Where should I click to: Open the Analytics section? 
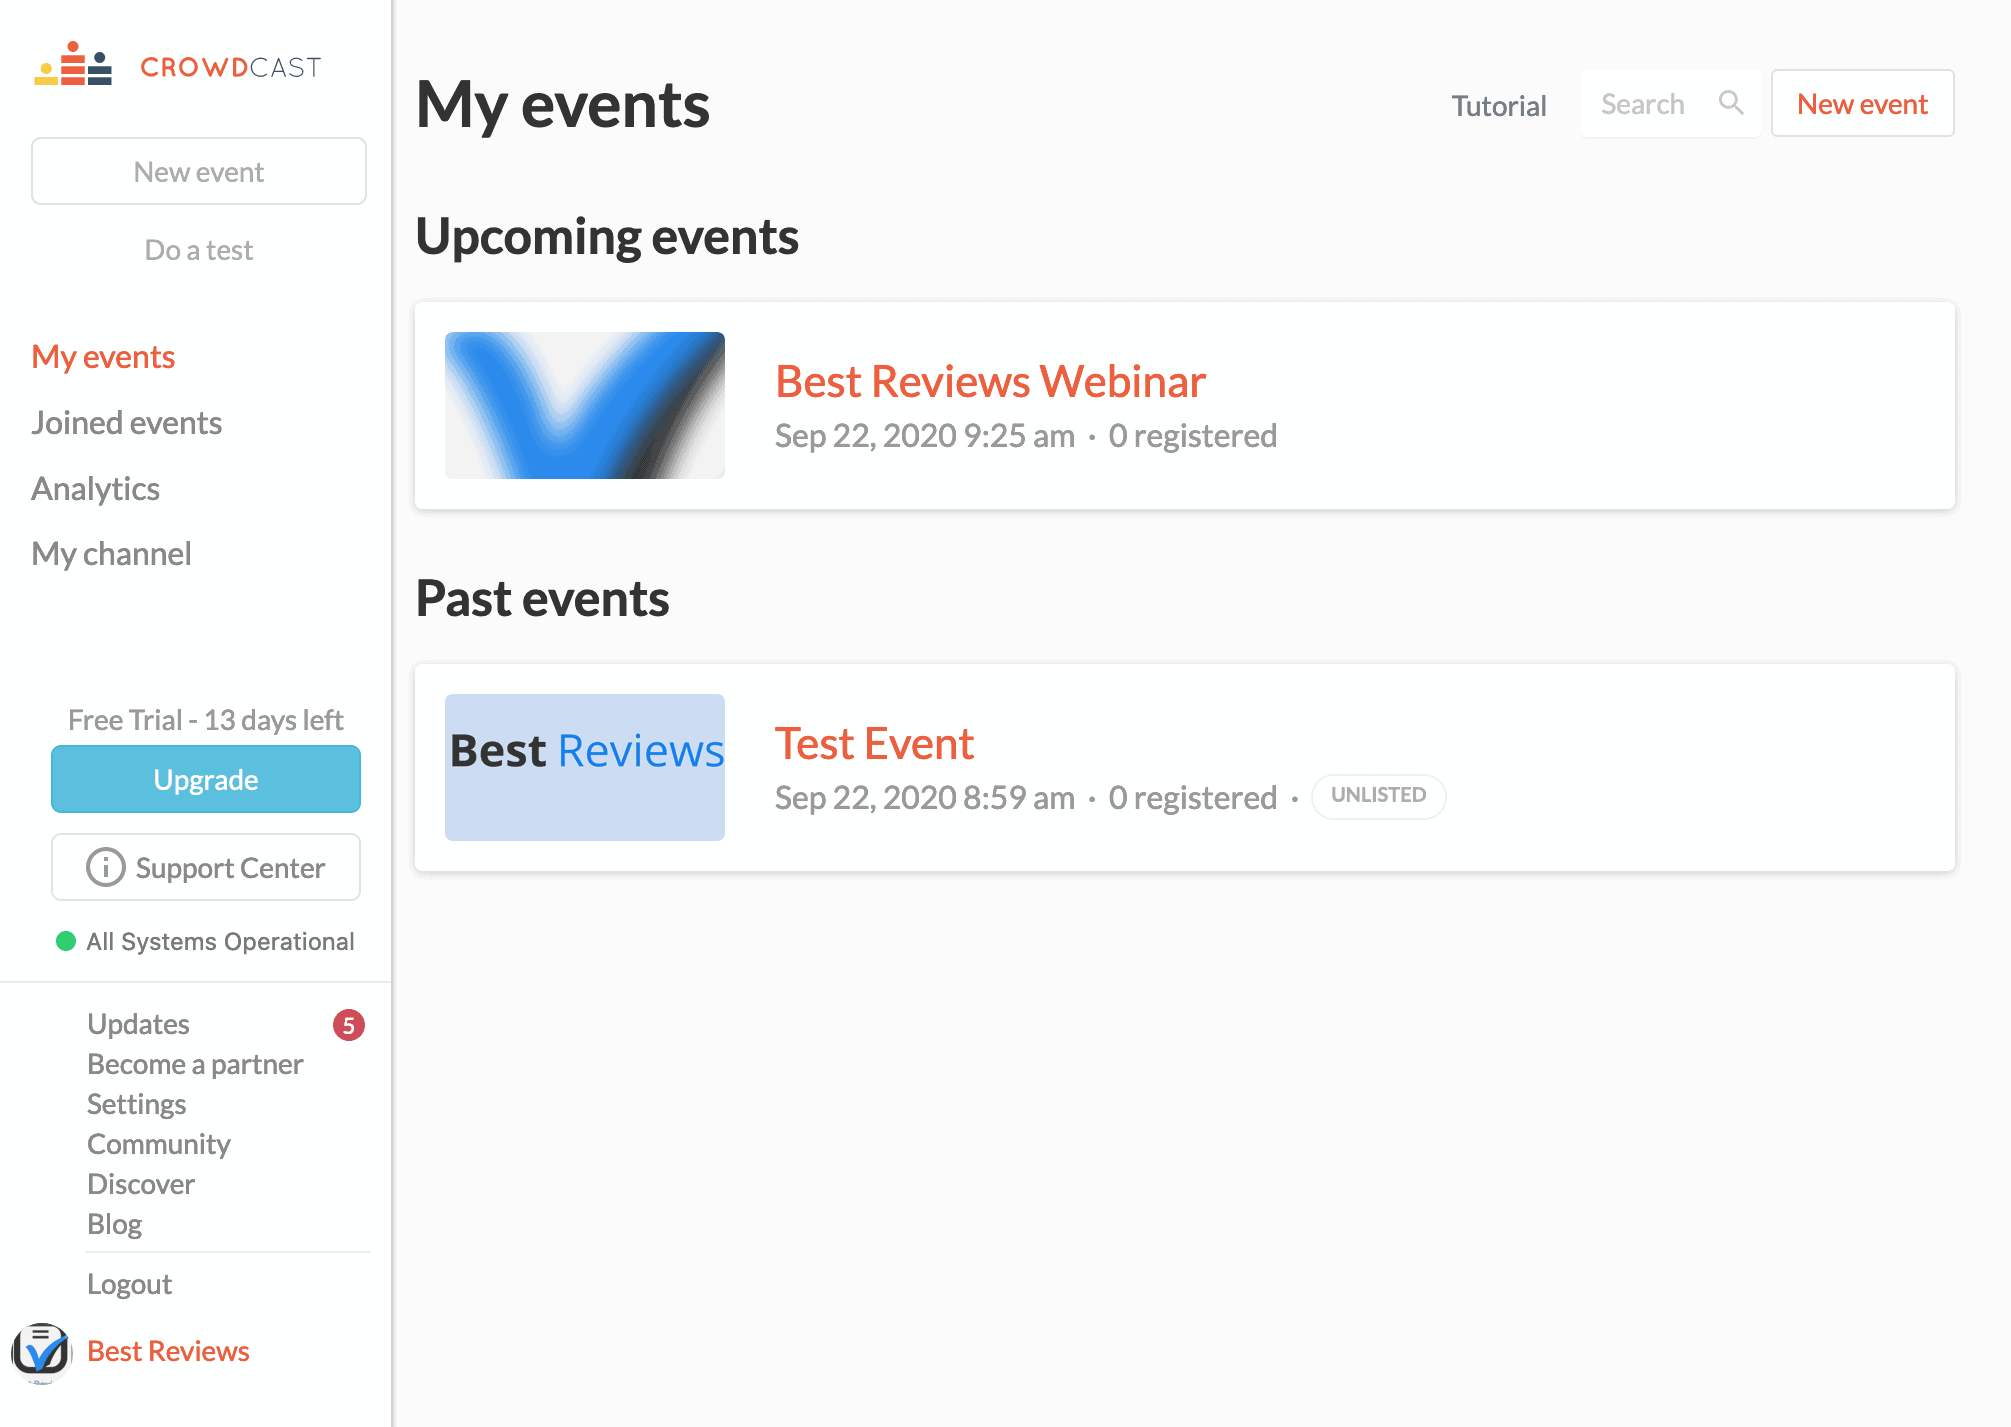click(x=95, y=488)
